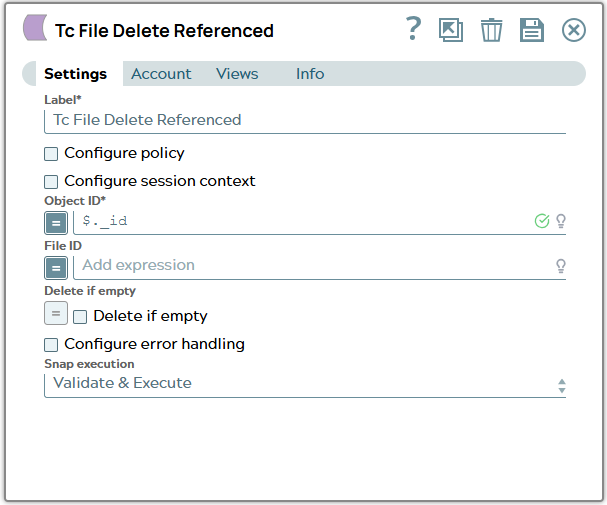Enable the Configure error handling checkbox
607x505 pixels.
click(x=51, y=345)
